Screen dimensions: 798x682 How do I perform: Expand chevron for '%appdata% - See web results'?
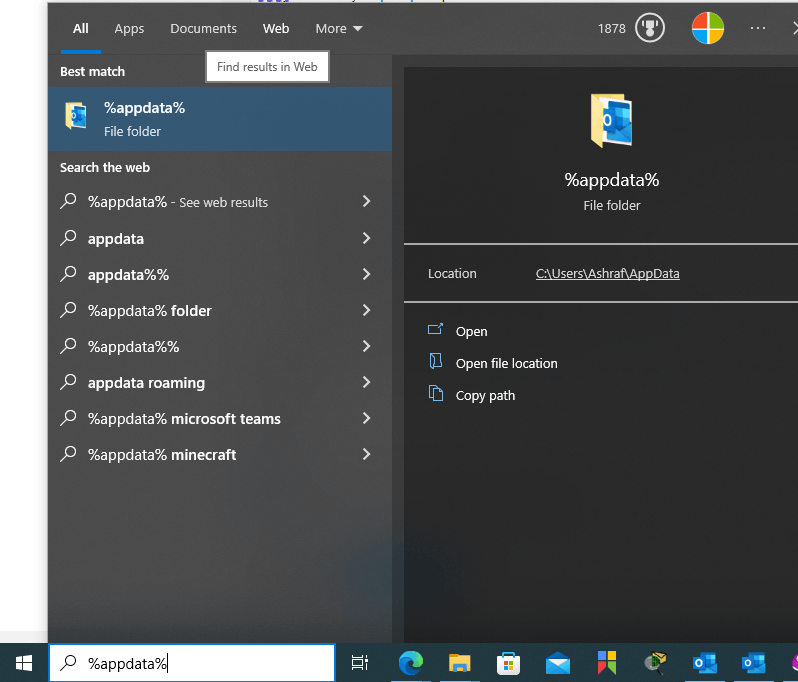point(366,202)
